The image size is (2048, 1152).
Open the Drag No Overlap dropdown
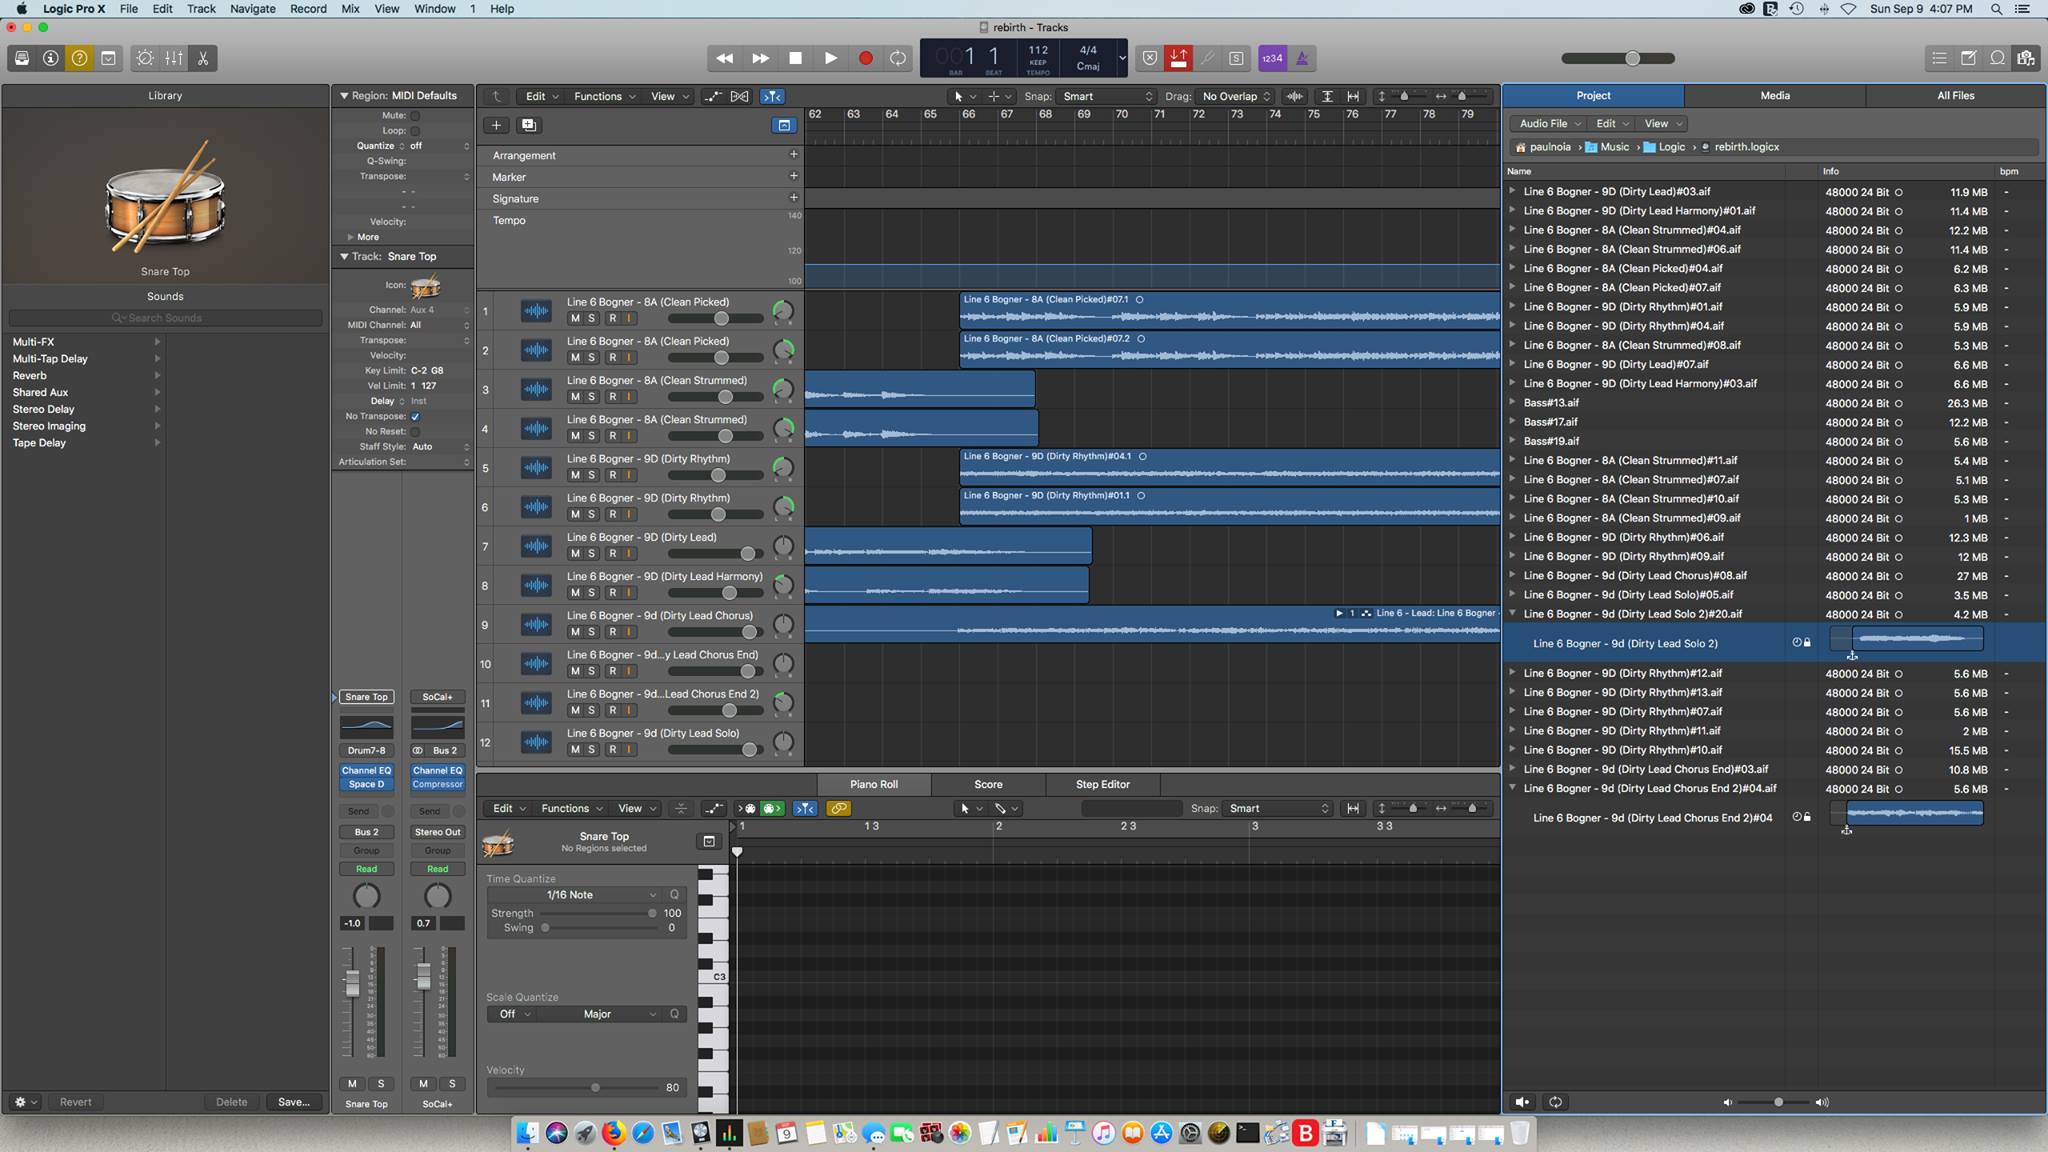pyautogui.click(x=1236, y=96)
